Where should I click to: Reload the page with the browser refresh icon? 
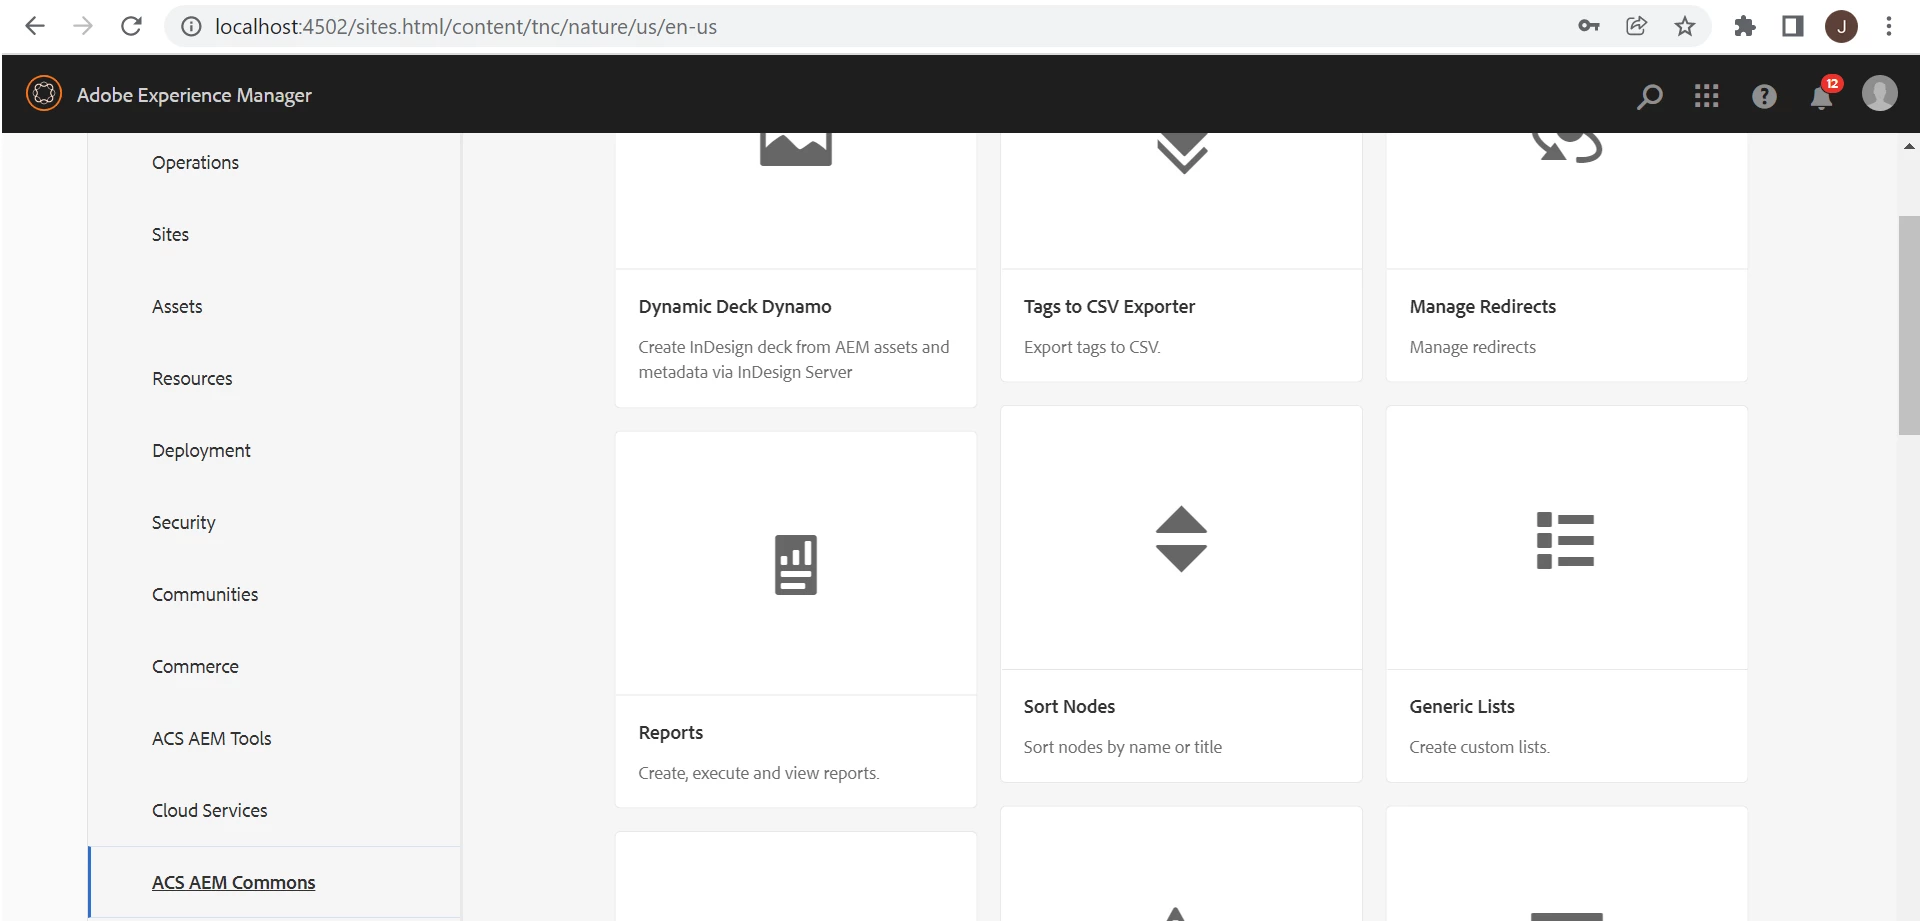(131, 26)
